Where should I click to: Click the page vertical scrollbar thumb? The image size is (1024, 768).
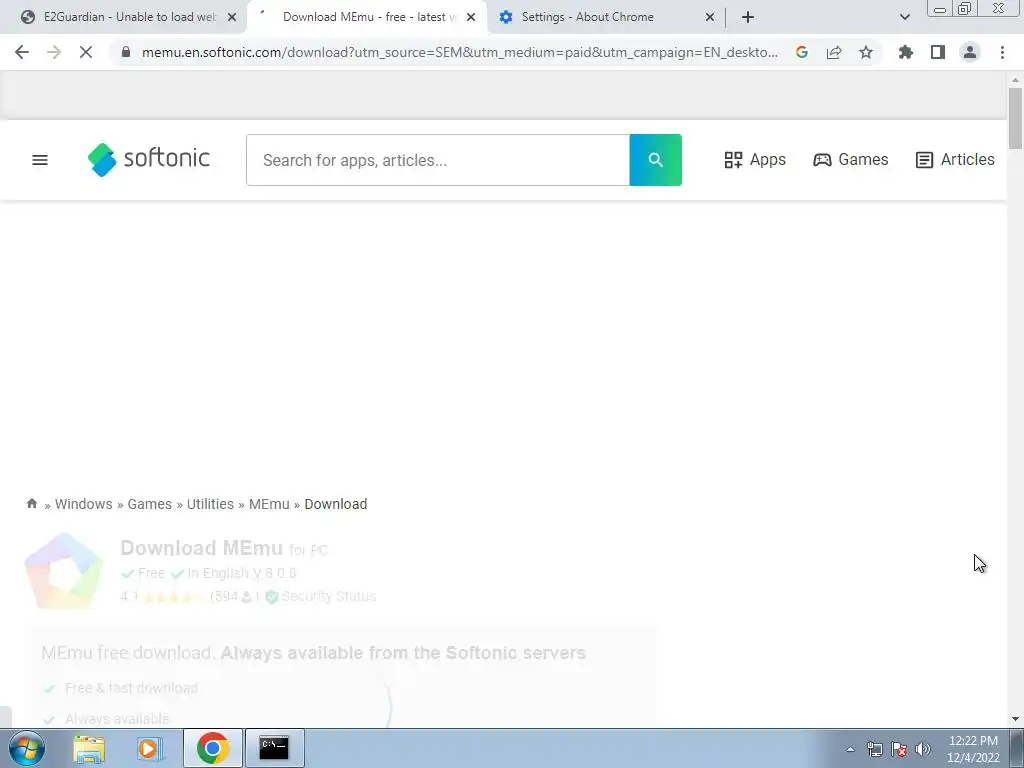pos(1015,118)
